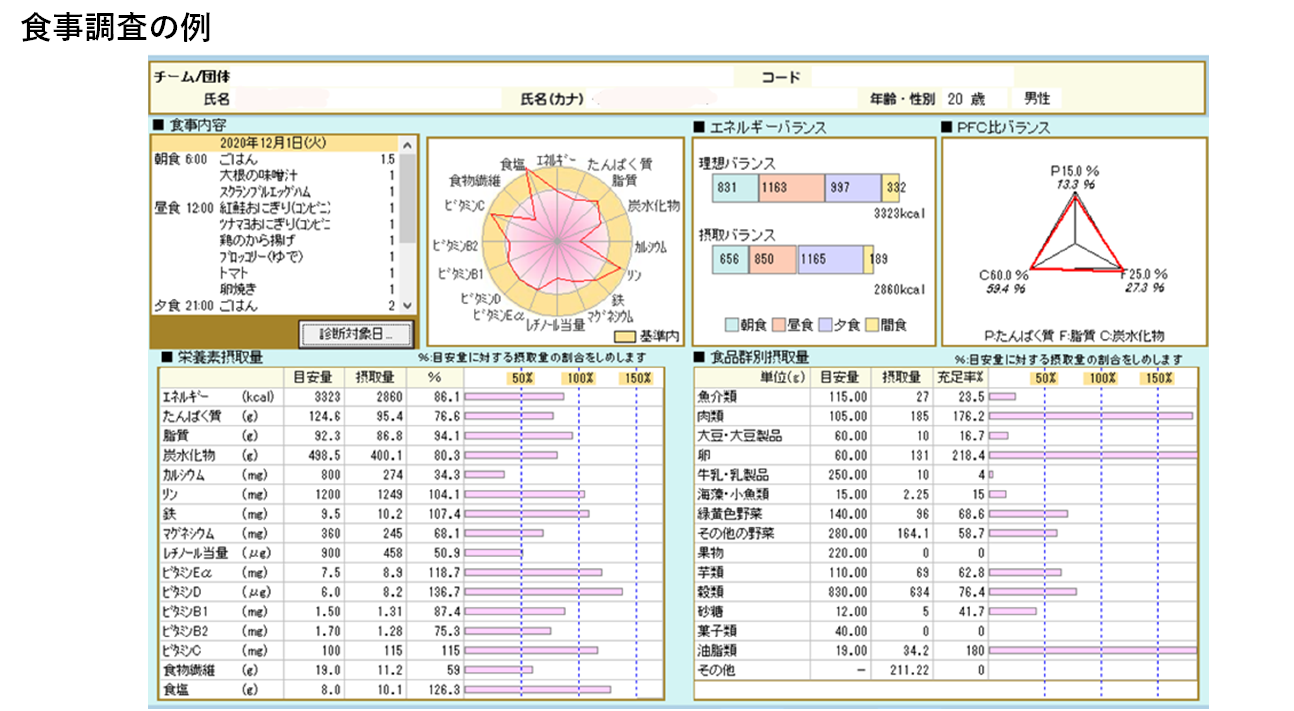Select the たんぱく質 row in nutrient table
1294x711 pixels.
pos(411,416)
